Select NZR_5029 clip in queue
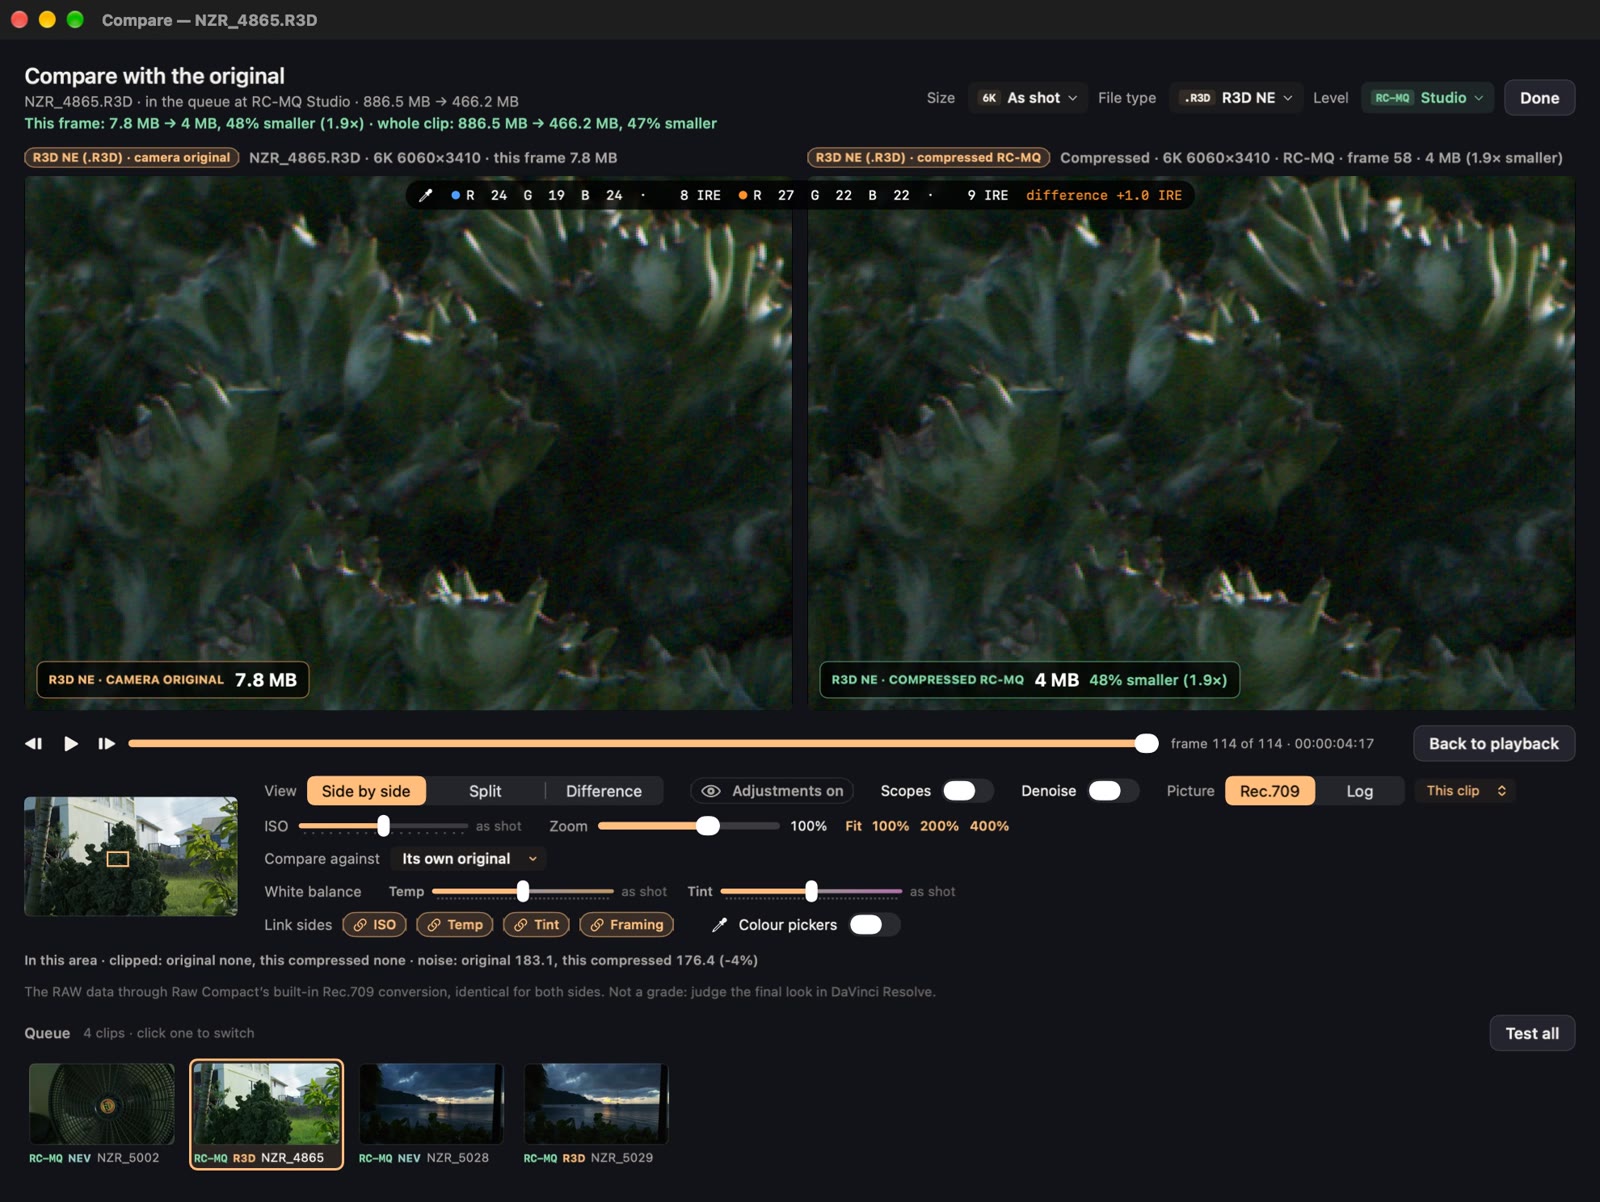 click(596, 1114)
